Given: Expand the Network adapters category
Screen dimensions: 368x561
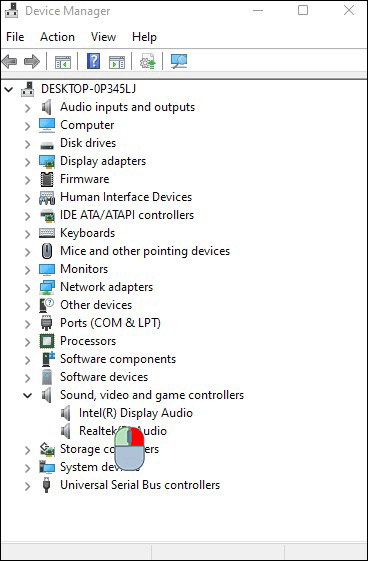Looking at the screenshot, I should tap(28, 288).
